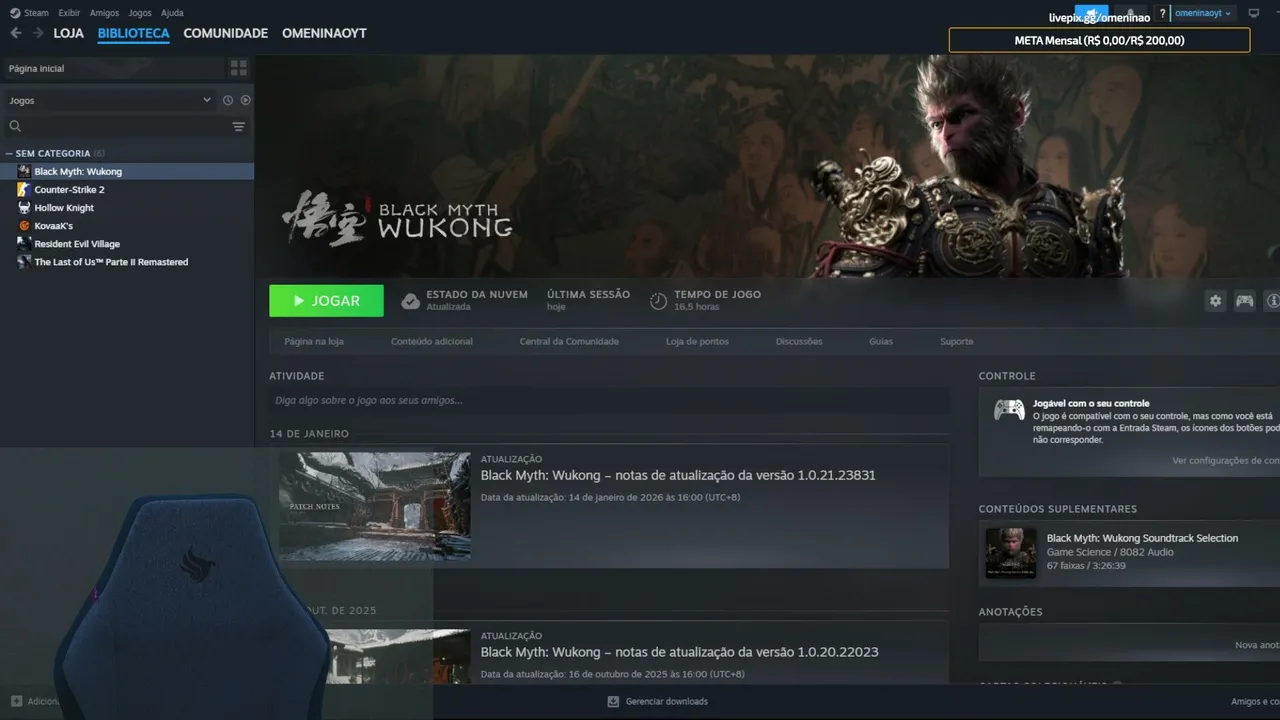Open Página na loja link
Image resolution: width=1280 pixels, height=720 pixels.
click(x=314, y=342)
